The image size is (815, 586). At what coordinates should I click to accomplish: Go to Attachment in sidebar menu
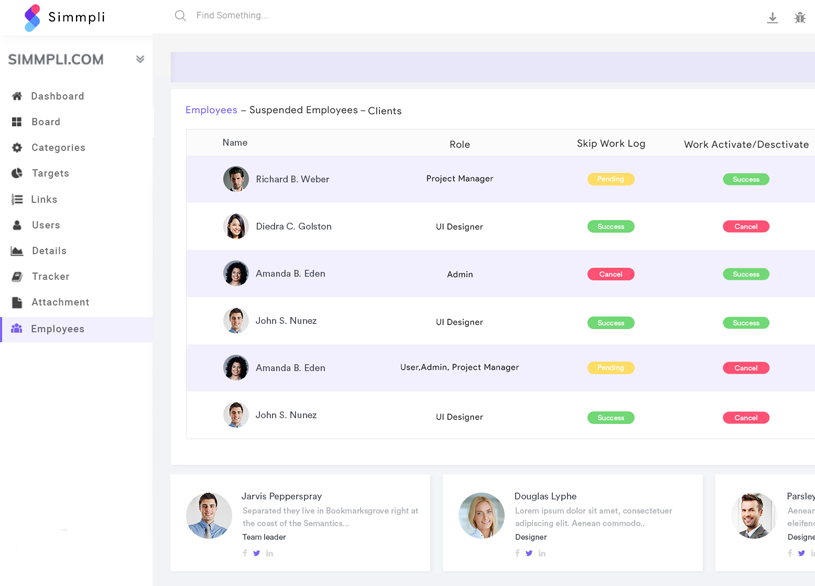coord(60,302)
